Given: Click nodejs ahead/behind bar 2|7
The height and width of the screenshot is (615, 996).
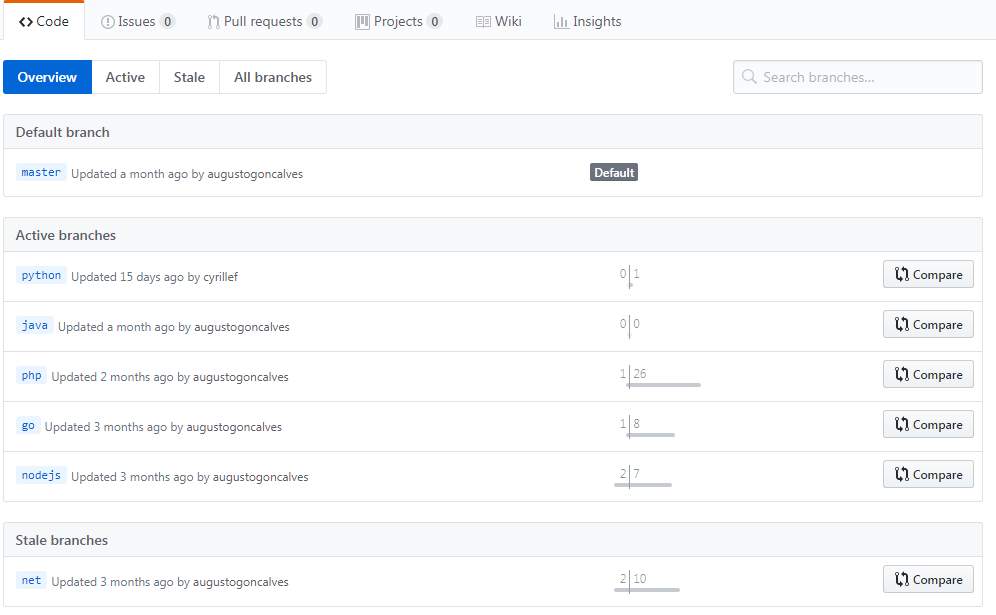Looking at the screenshot, I should click(x=642, y=476).
